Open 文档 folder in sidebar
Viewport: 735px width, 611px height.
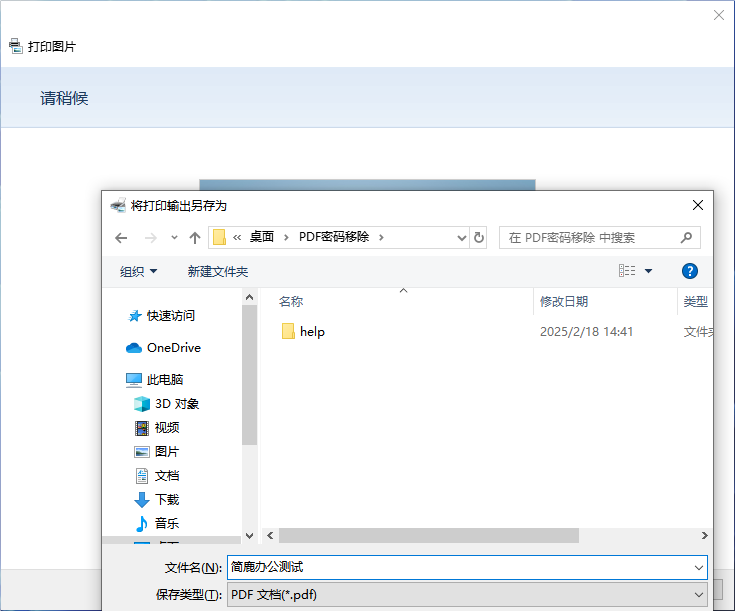click(x=167, y=475)
